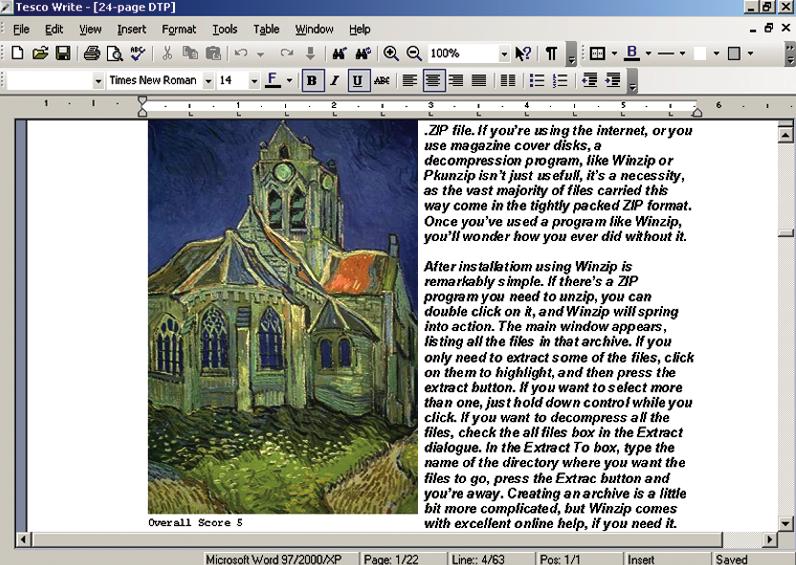Open the zoom percentage dropdown

(x=504, y=53)
